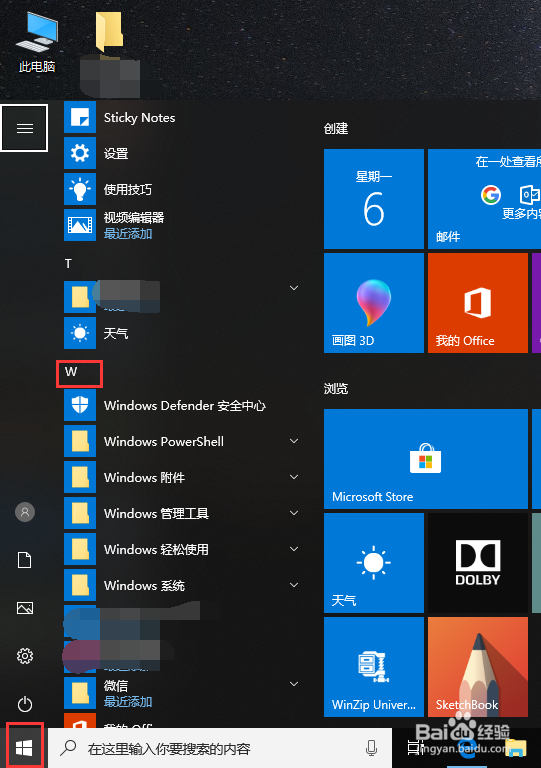Open Settings gear in the Start sidebar
541x768 pixels.
click(x=24, y=656)
